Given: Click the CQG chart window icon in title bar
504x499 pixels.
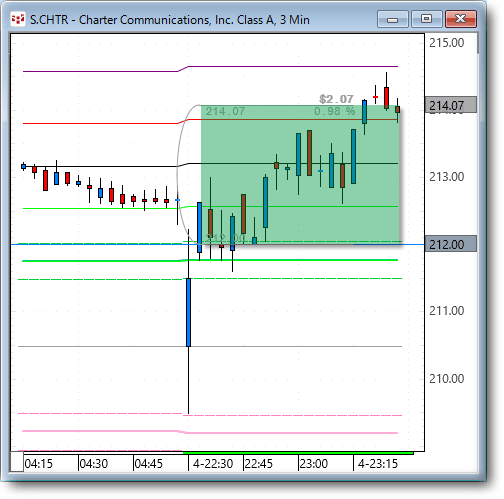Looking at the screenshot, I should pos(18,19).
